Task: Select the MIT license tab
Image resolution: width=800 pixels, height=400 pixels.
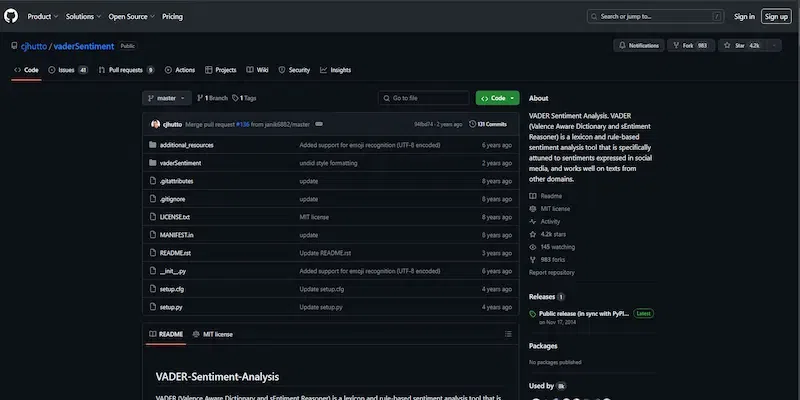Action: [212, 334]
